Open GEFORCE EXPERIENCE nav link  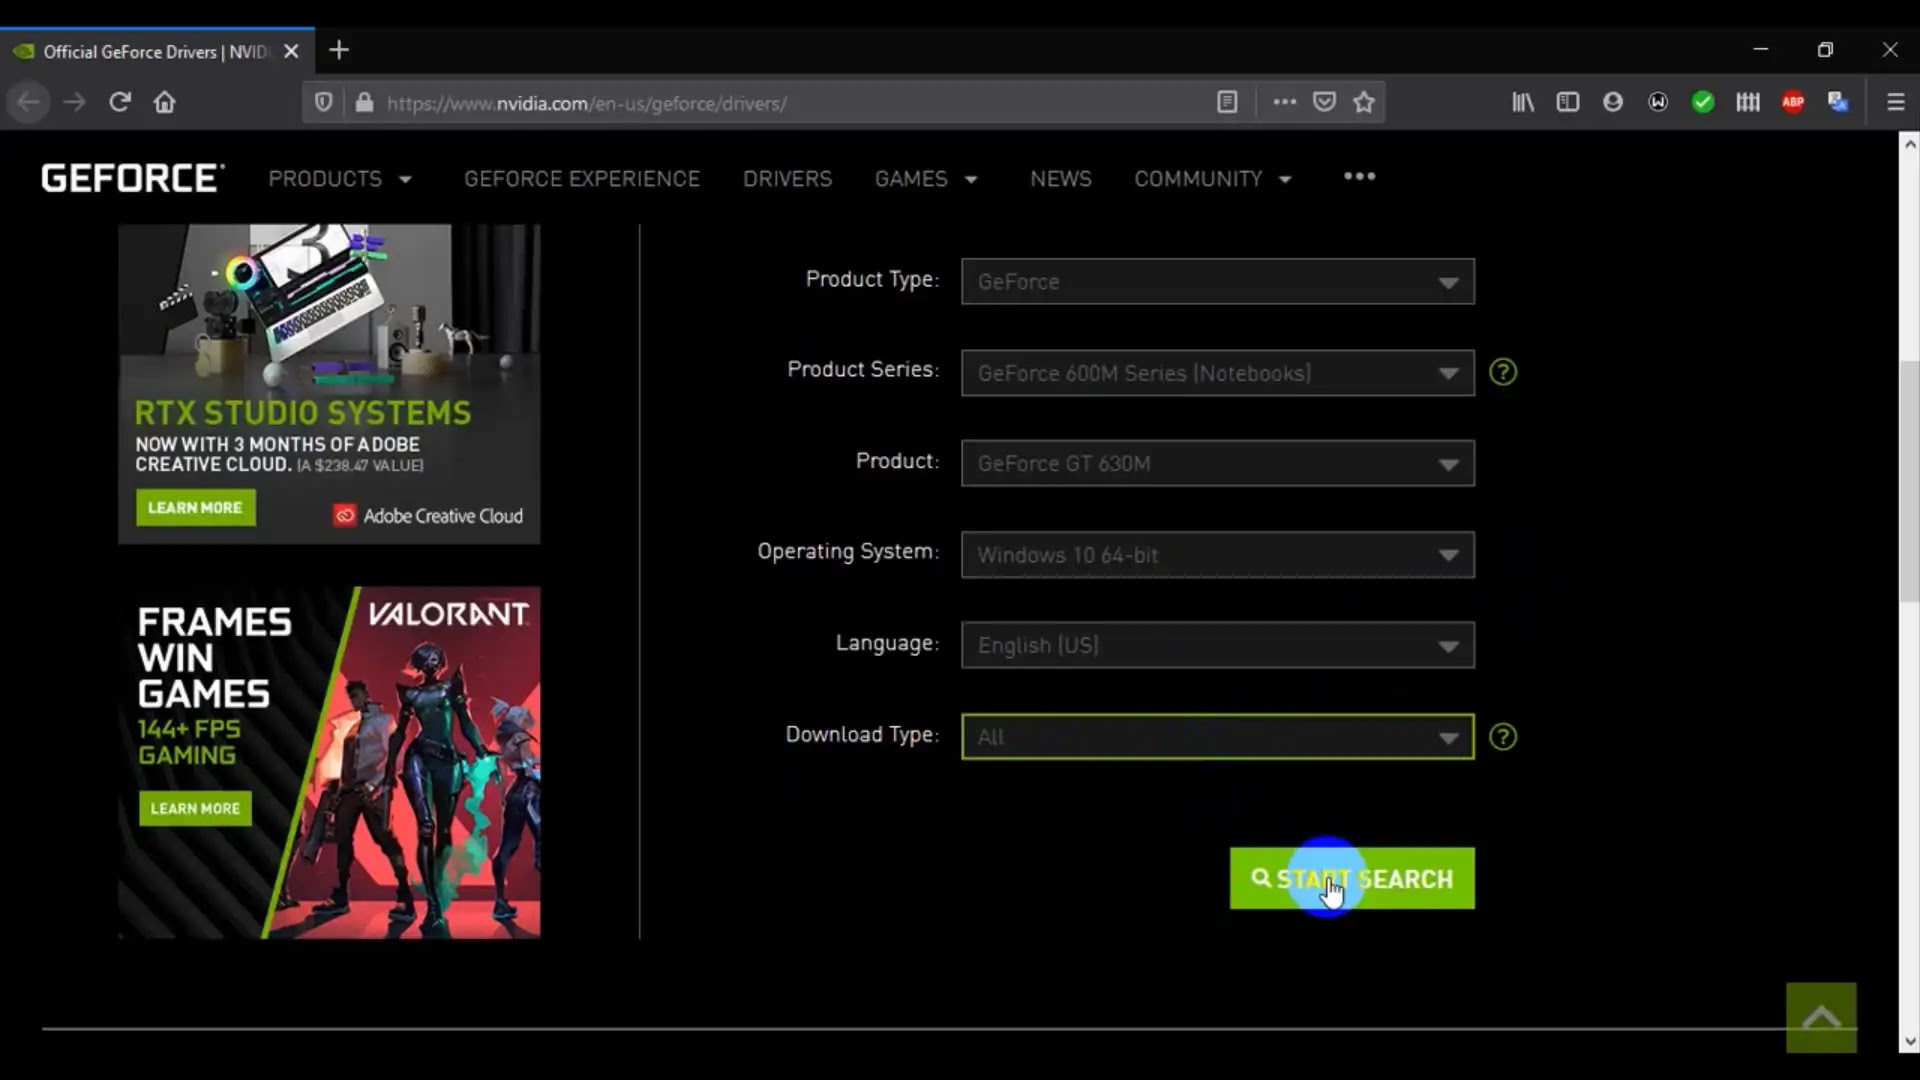click(581, 179)
